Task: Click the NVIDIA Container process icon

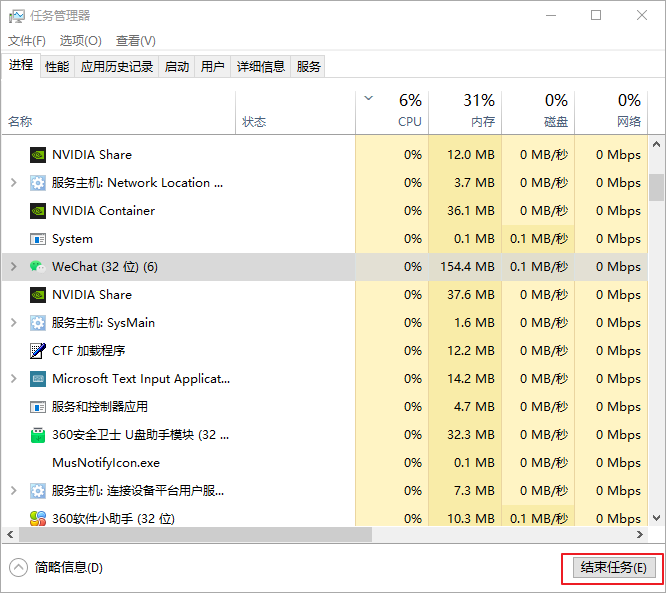Action: pyautogui.click(x=38, y=211)
